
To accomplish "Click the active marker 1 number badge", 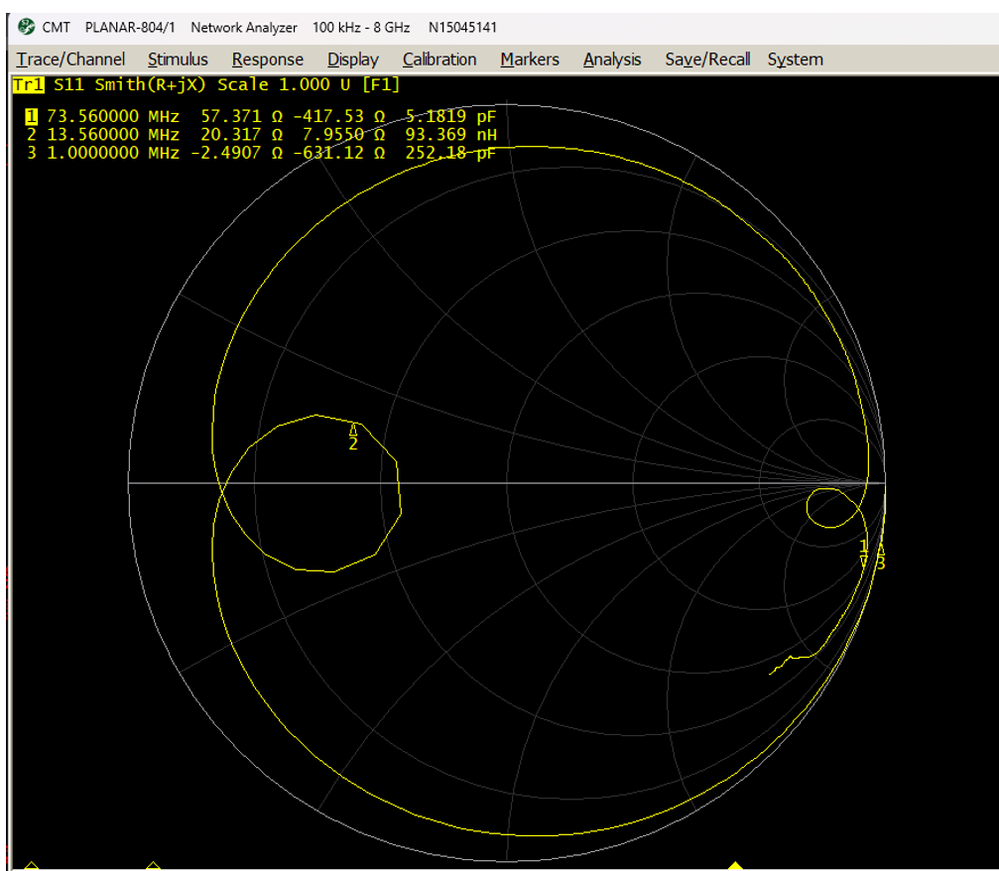I will point(30,117).
